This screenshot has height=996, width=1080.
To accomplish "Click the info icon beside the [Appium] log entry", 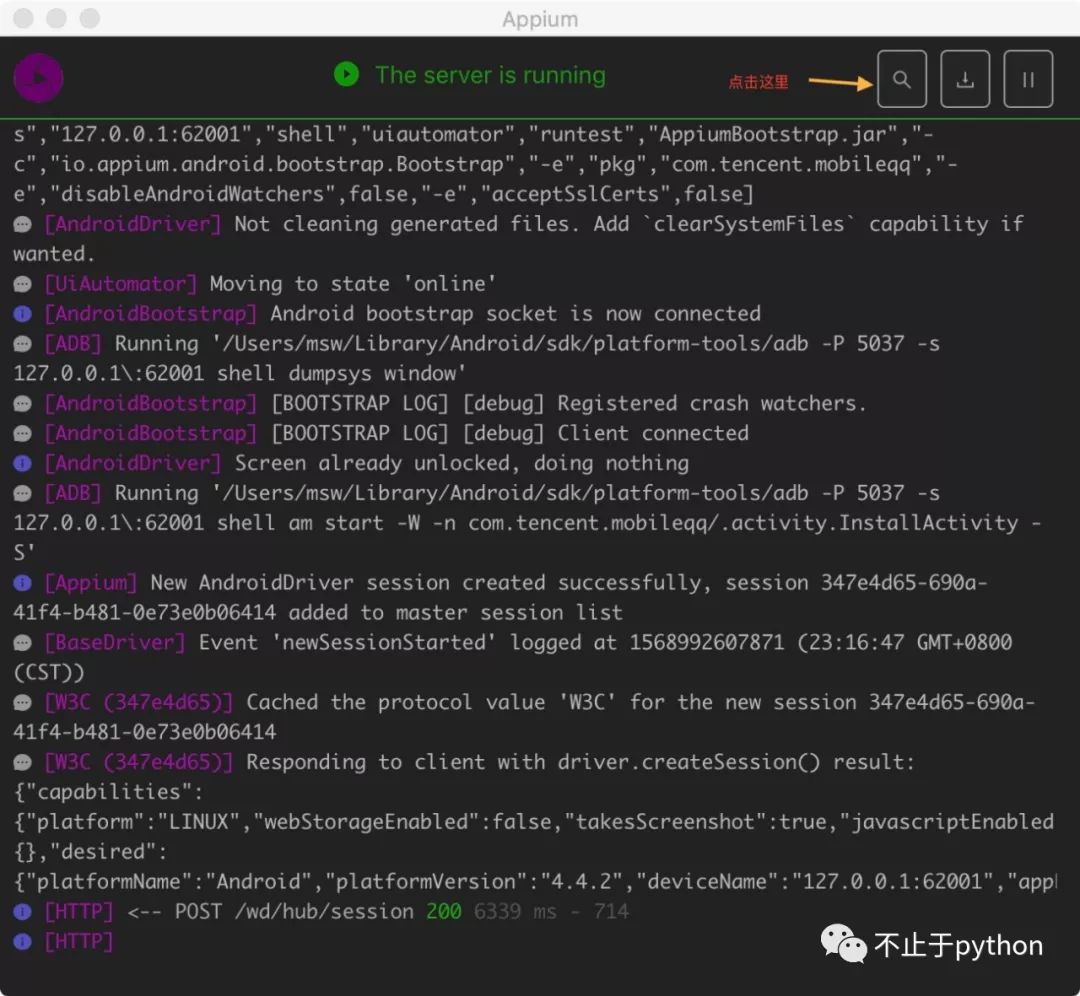I will tap(22, 583).
